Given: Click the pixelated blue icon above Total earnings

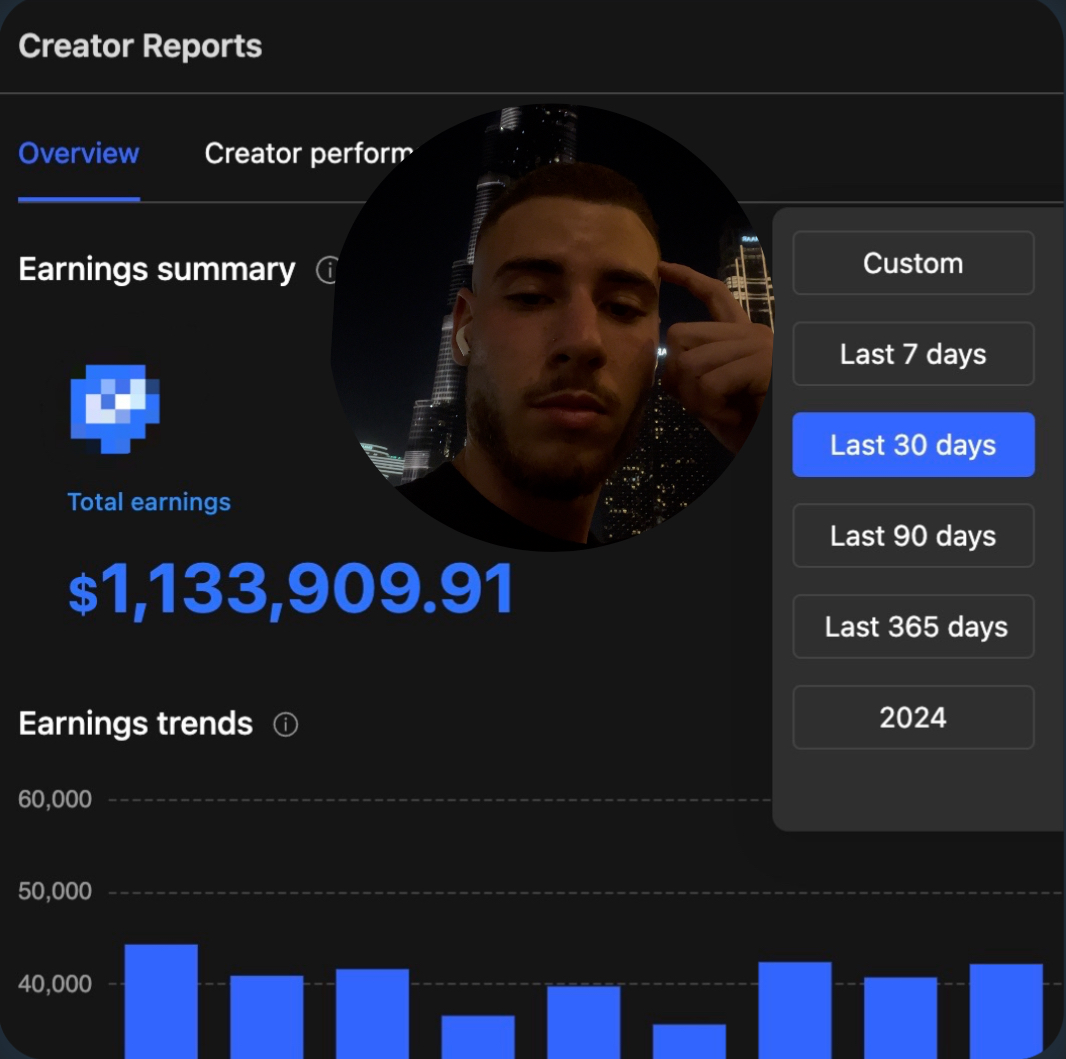Looking at the screenshot, I should [115, 408].
